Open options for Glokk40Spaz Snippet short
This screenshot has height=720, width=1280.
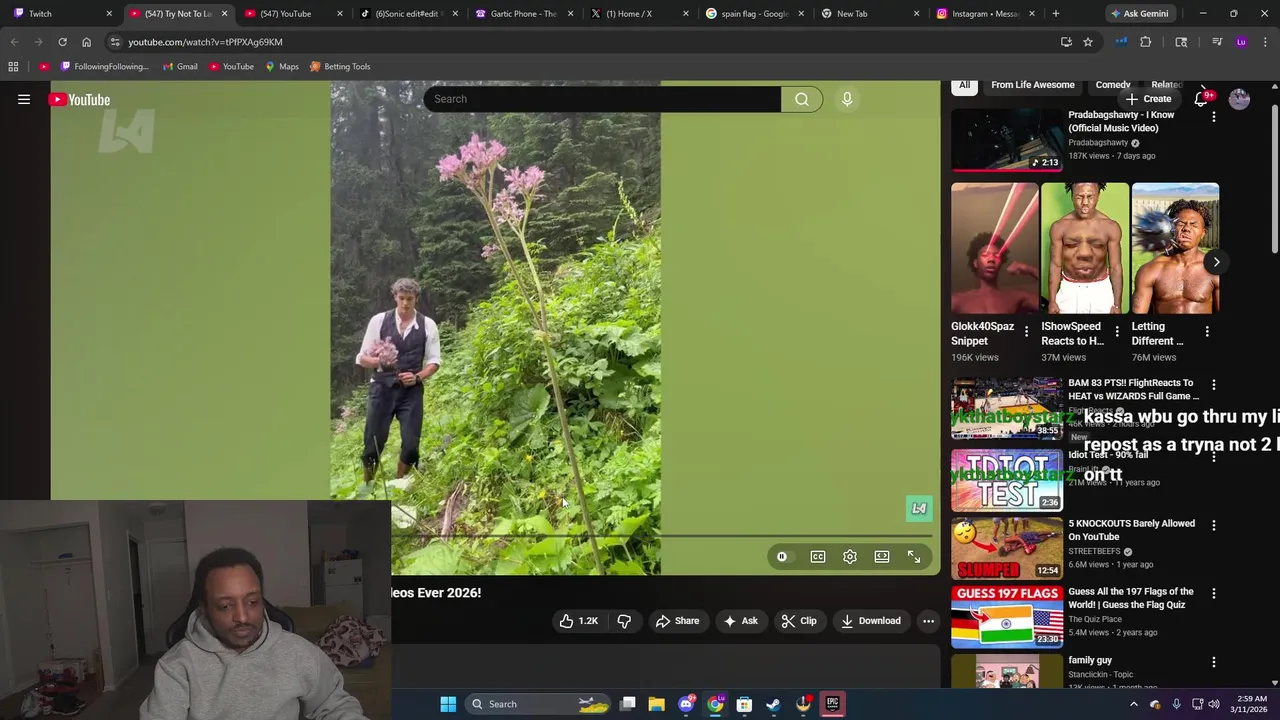[x=1026, y=331]
